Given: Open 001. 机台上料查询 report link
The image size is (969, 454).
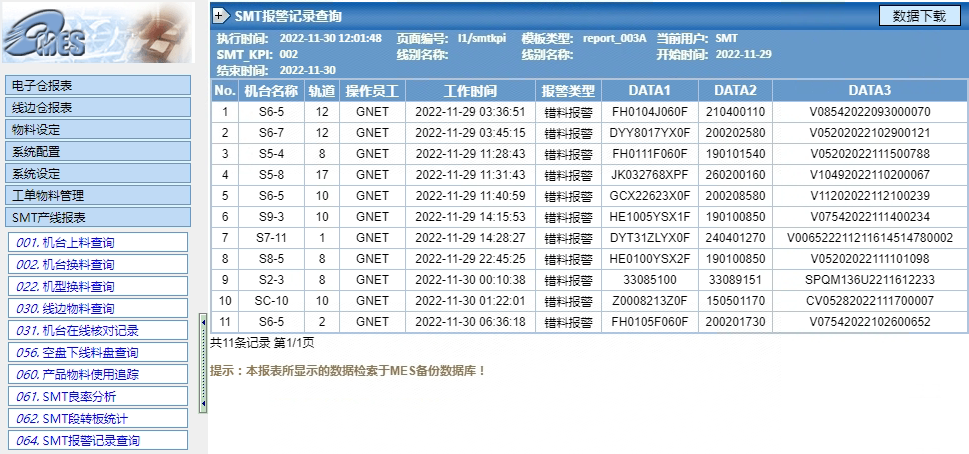Looking at the screenshot, I should pyautogui.click(x=98, y=243).
